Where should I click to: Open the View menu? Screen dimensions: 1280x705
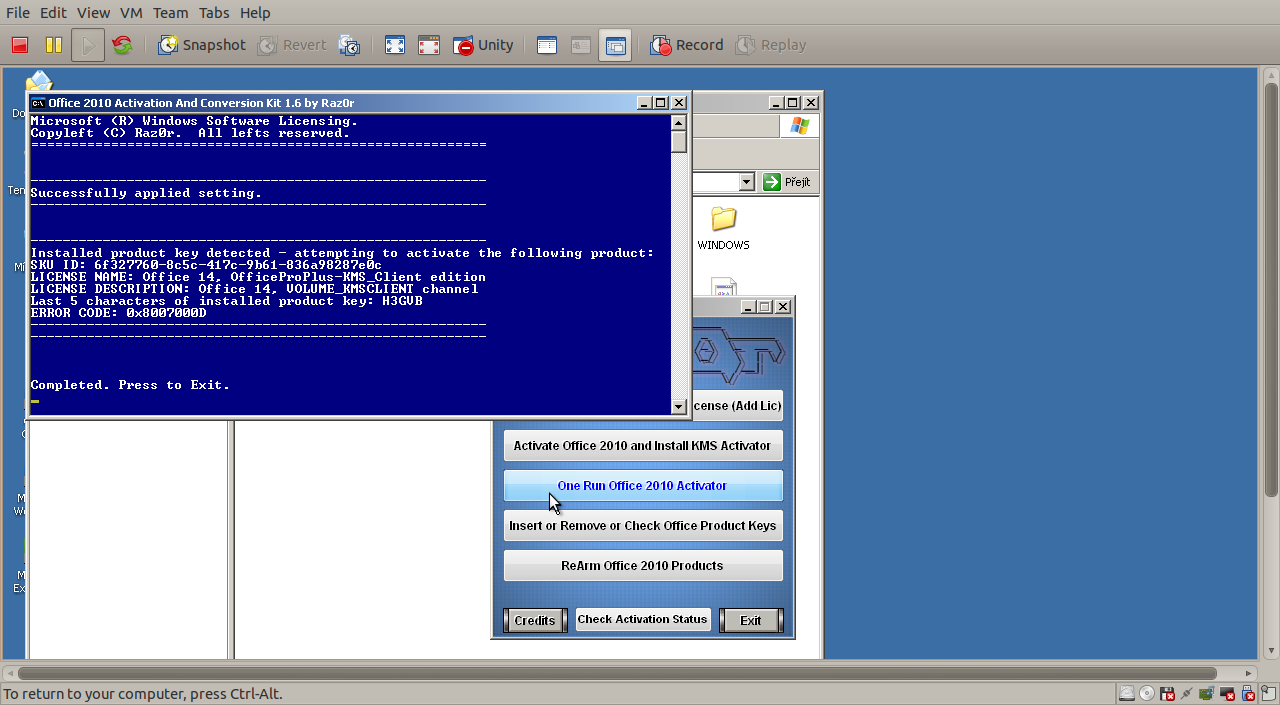93,13
